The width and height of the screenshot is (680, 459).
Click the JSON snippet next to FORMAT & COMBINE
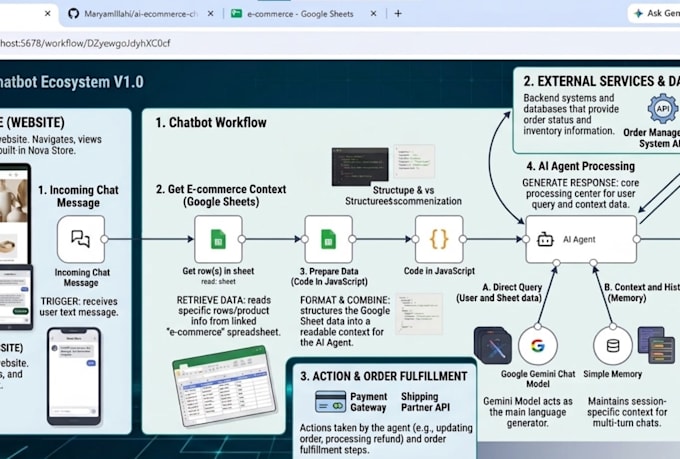click(x=419, y=314)
